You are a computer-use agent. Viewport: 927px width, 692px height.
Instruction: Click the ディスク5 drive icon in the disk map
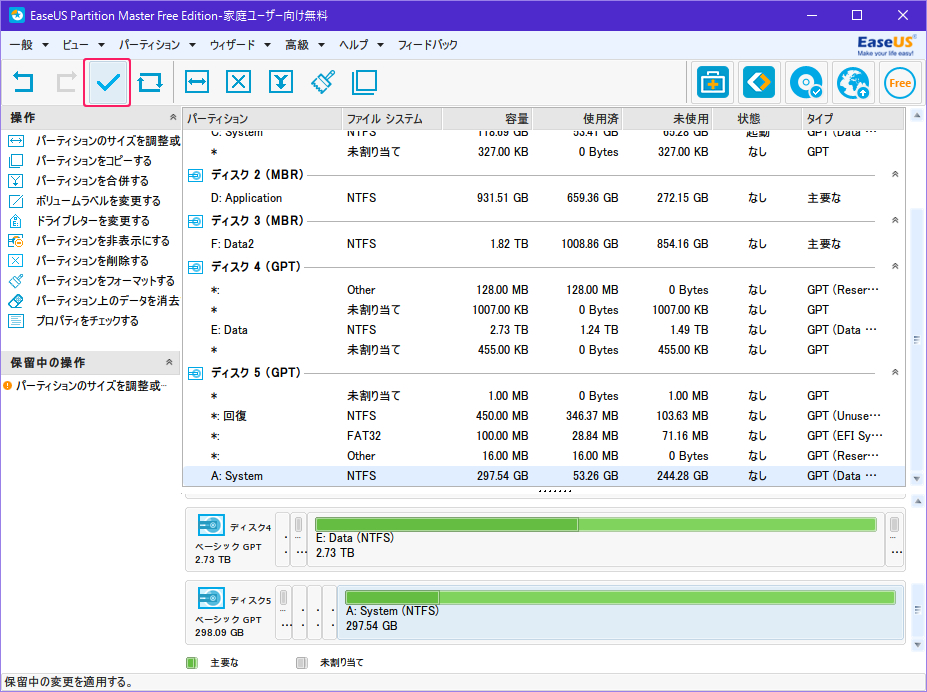(x=211, y=597)
